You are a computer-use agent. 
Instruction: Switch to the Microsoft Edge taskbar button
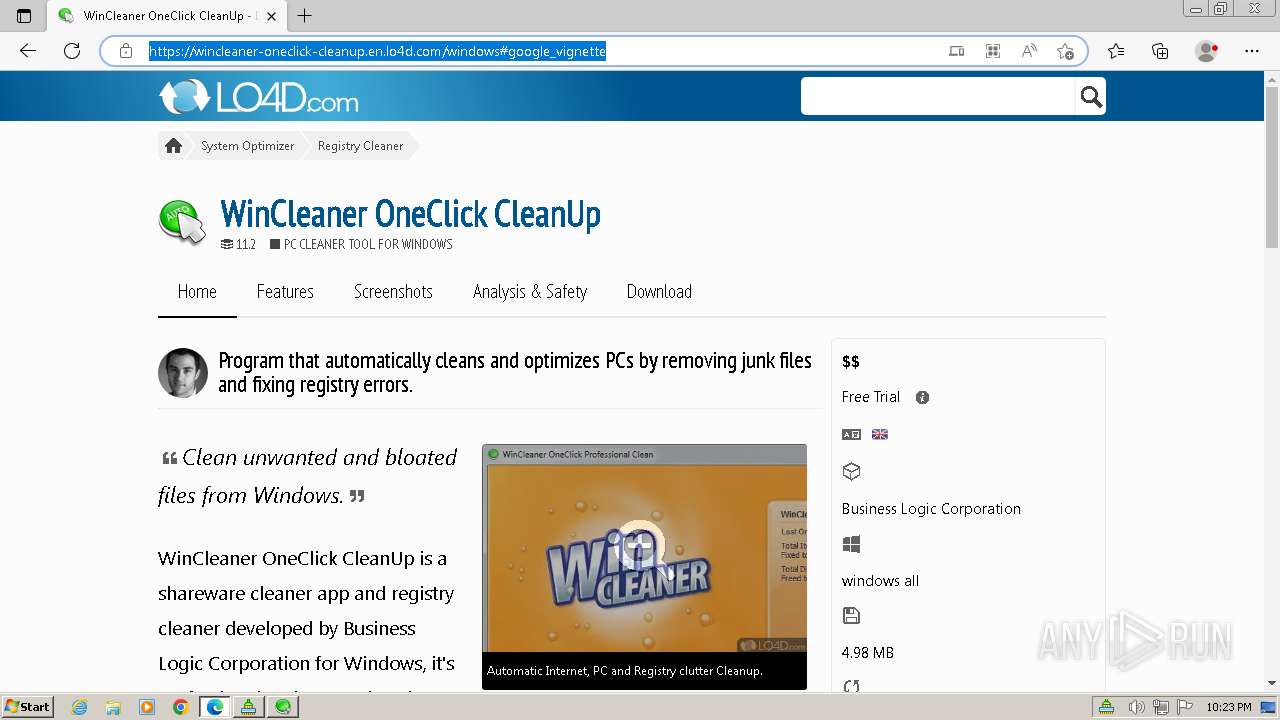pyautogui.click(x=214, y=707)
